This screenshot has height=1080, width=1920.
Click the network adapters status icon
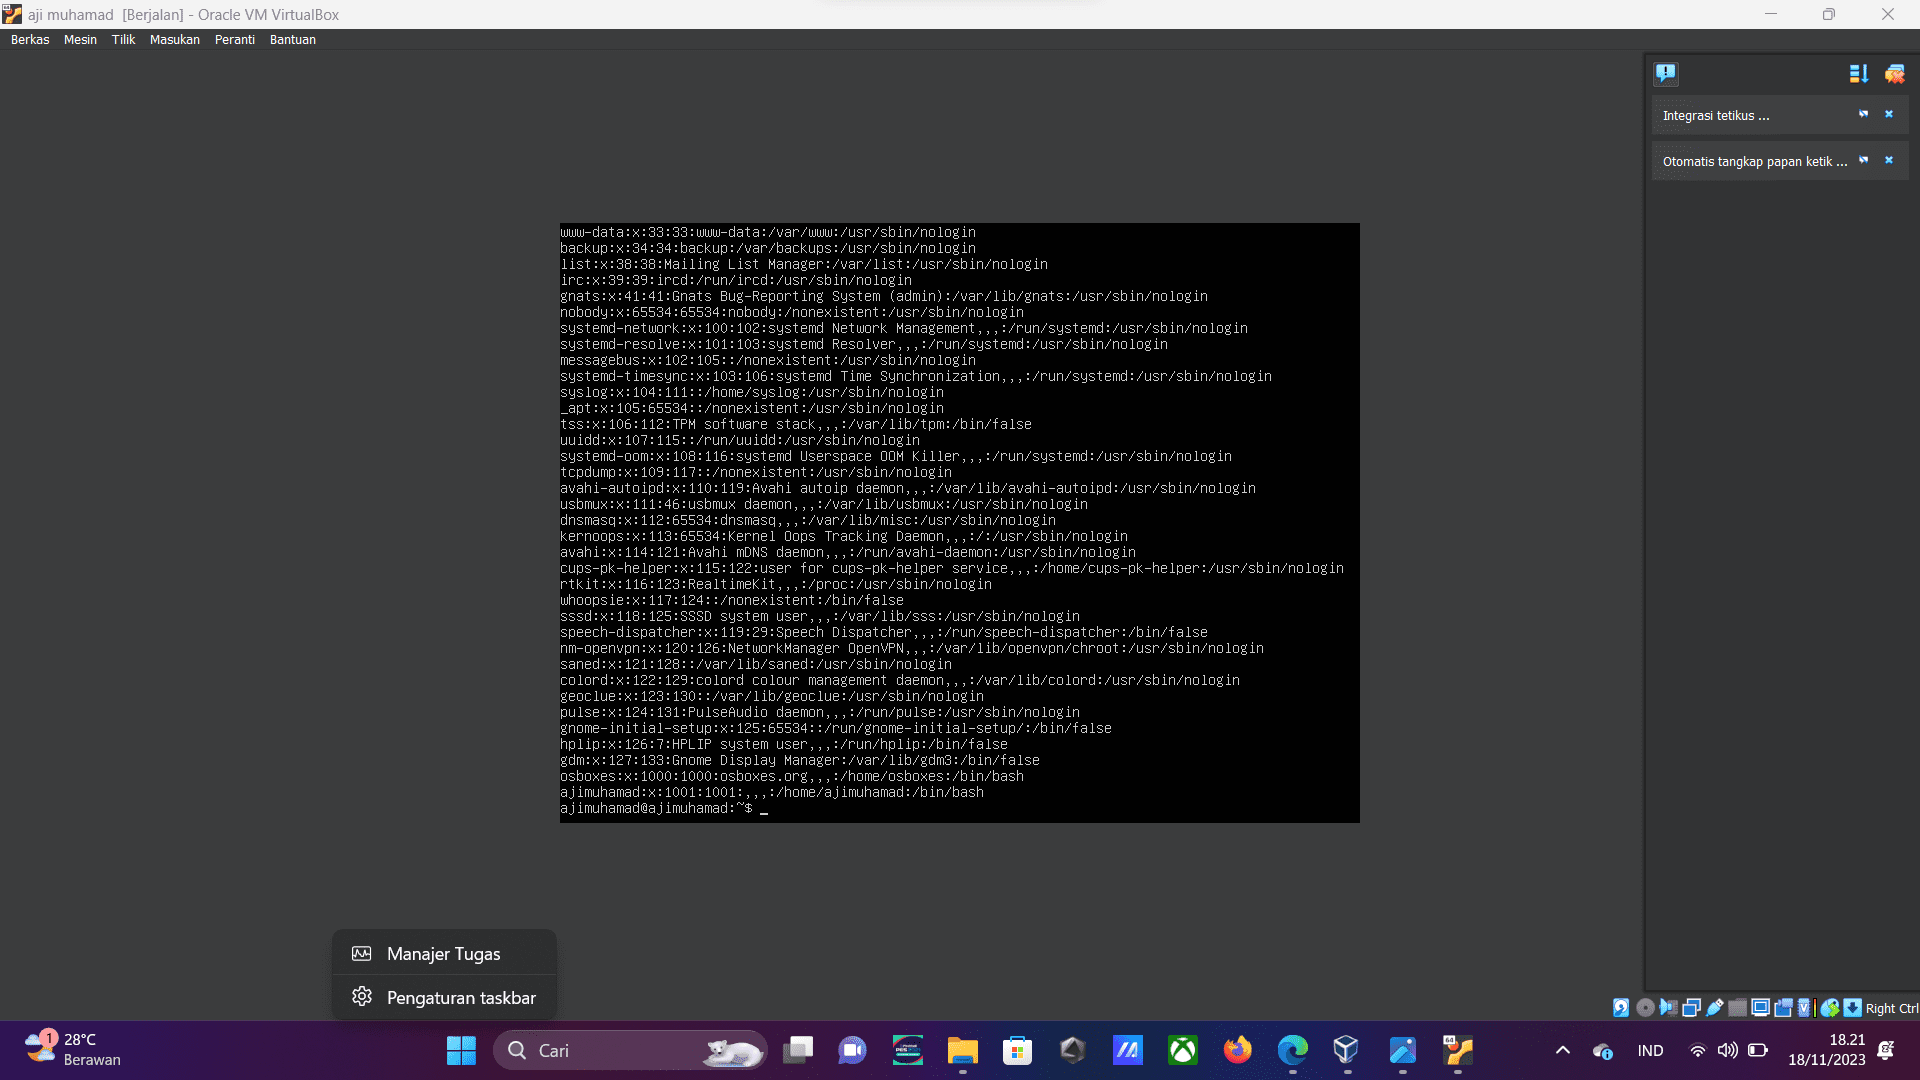[x=1691, y=1008]
